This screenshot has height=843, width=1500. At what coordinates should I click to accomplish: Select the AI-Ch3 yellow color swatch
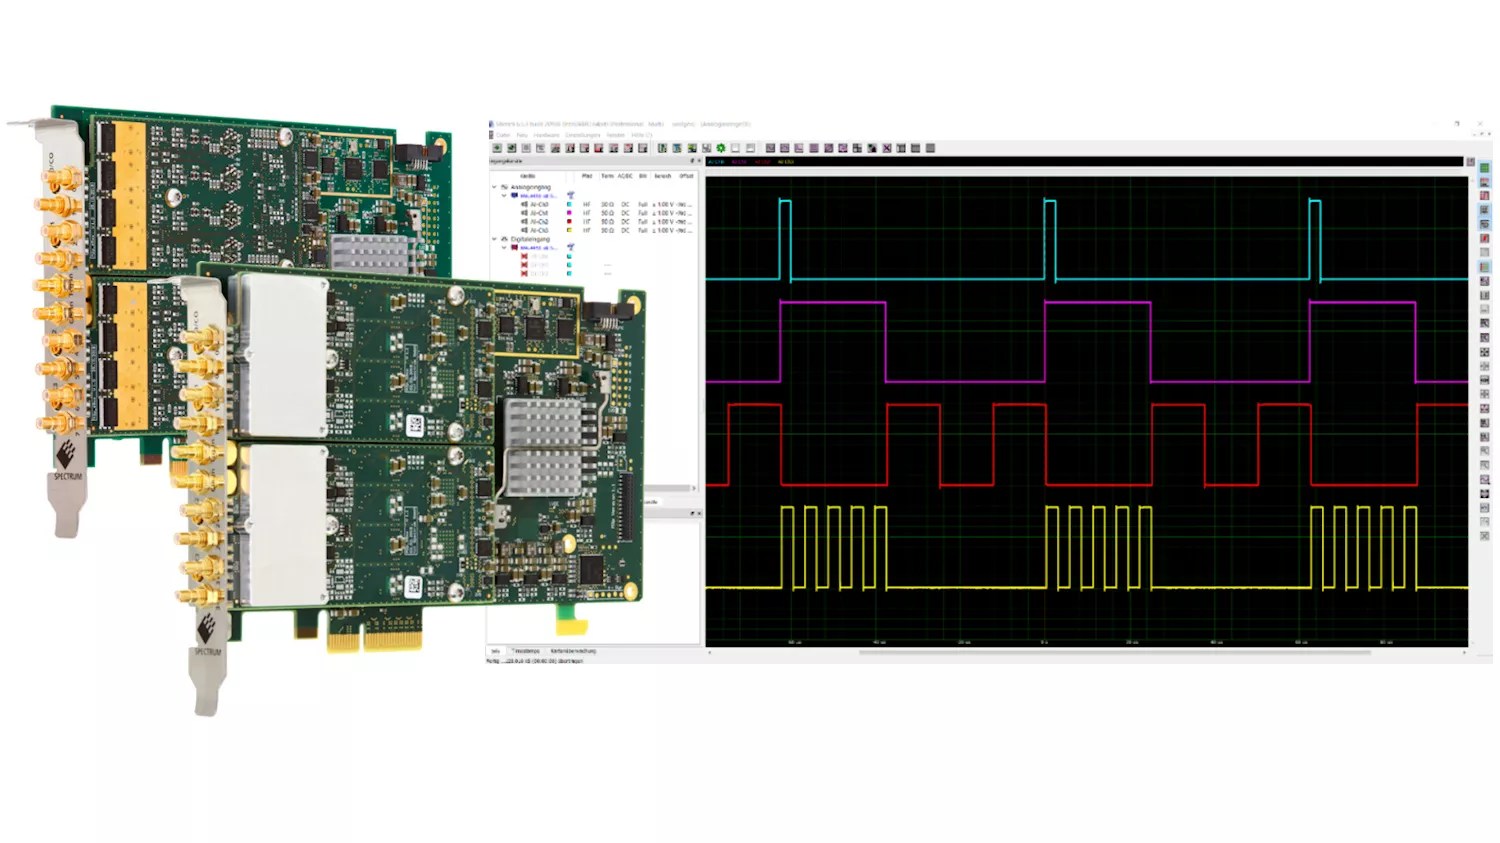pos(569,230)
